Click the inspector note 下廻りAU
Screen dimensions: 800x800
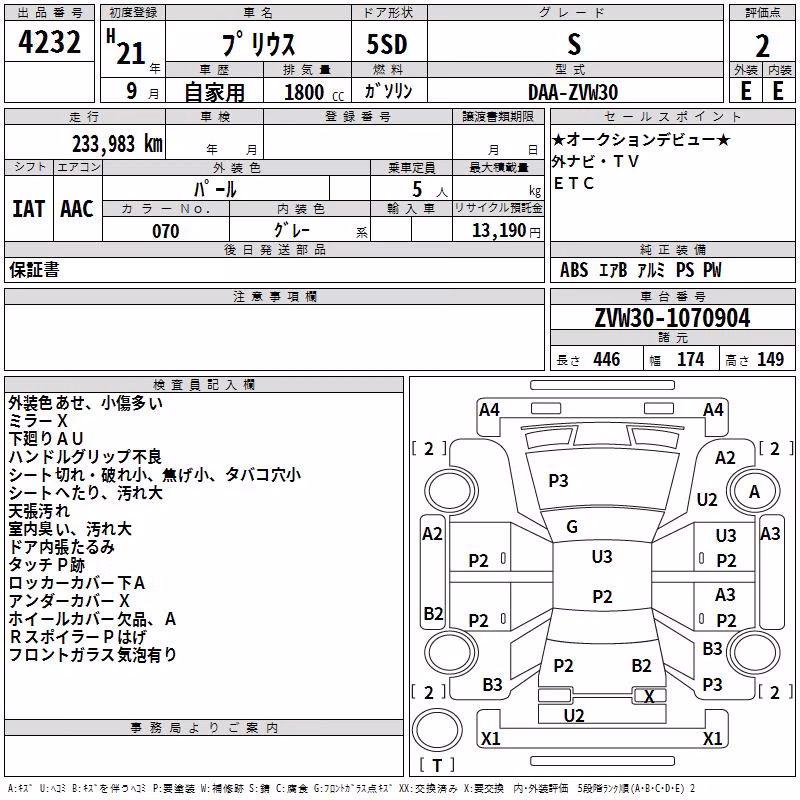[45, 439]
